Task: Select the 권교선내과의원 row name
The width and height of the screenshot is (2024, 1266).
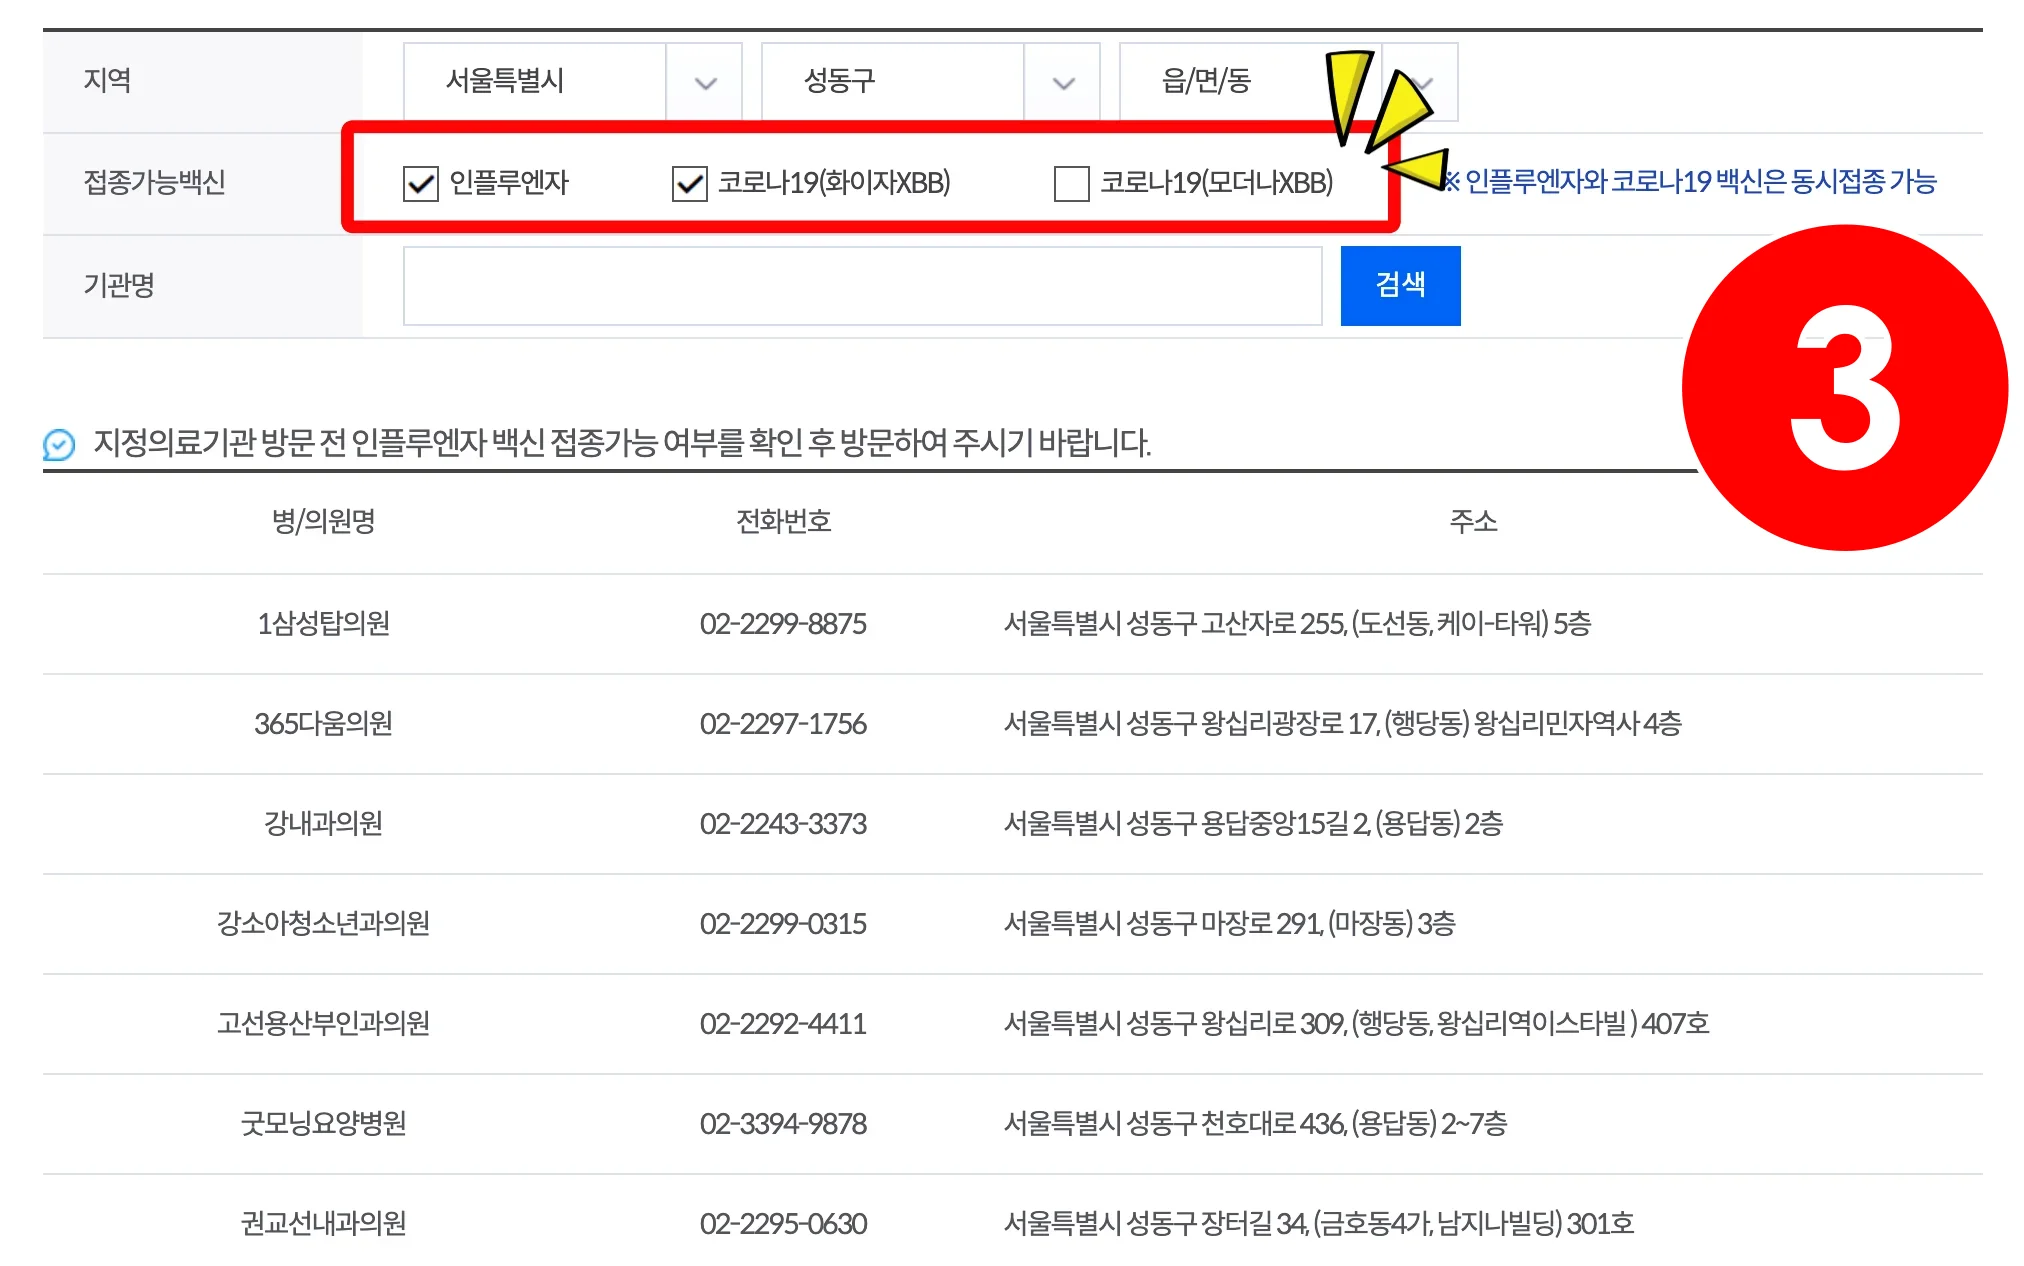Action: 323,1224
